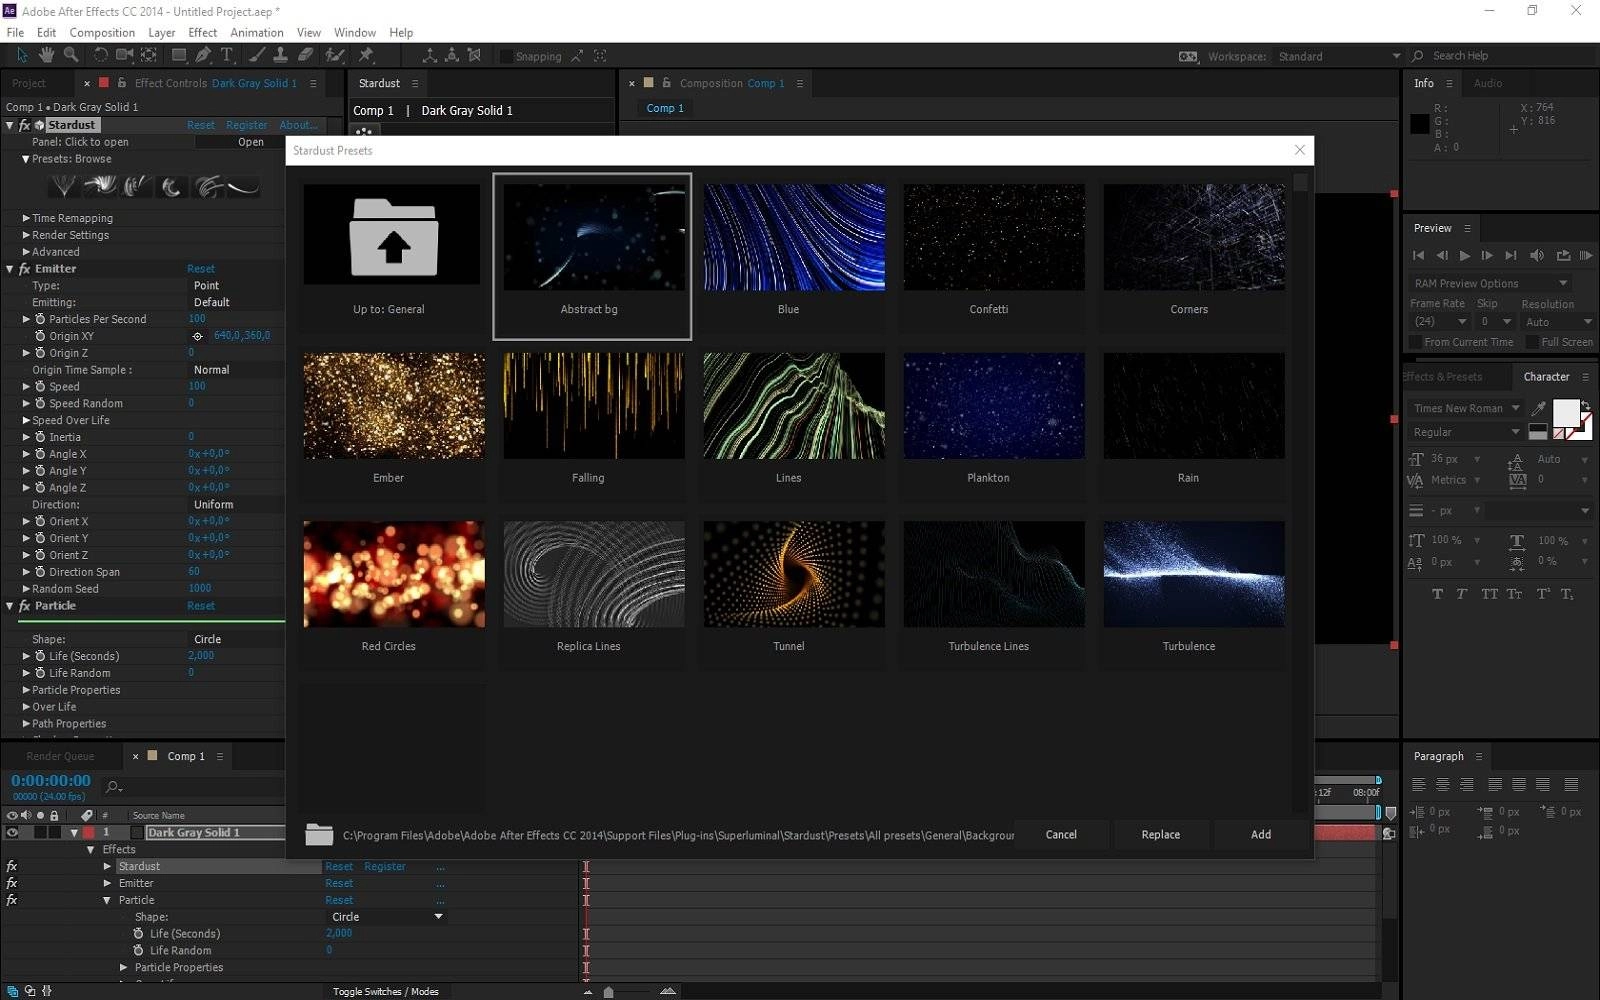Jump to first frame in Preview panel

tap(1418, 256)
